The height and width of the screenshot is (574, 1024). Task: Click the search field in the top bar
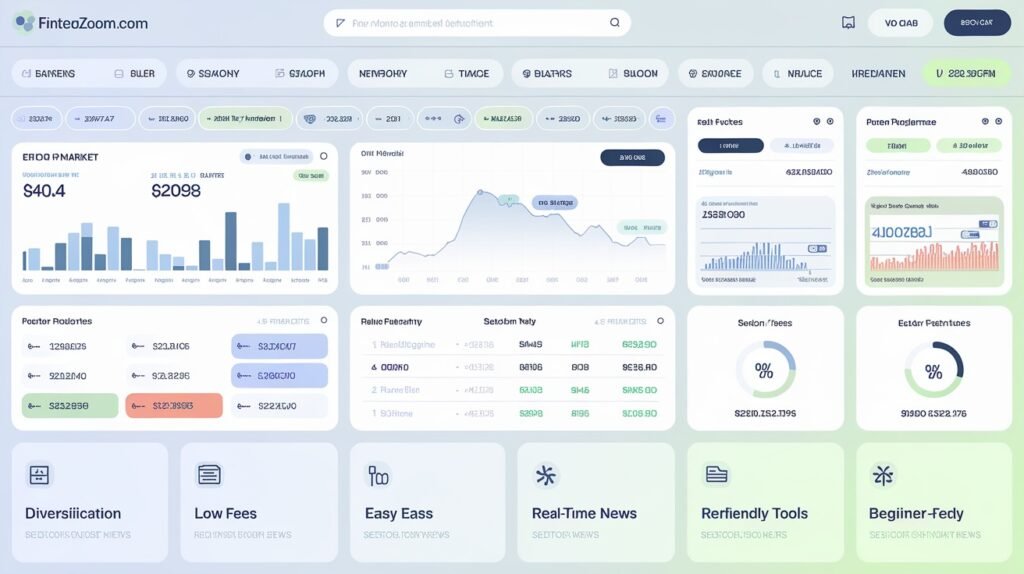pyautogui.click(x=477, y=23)
